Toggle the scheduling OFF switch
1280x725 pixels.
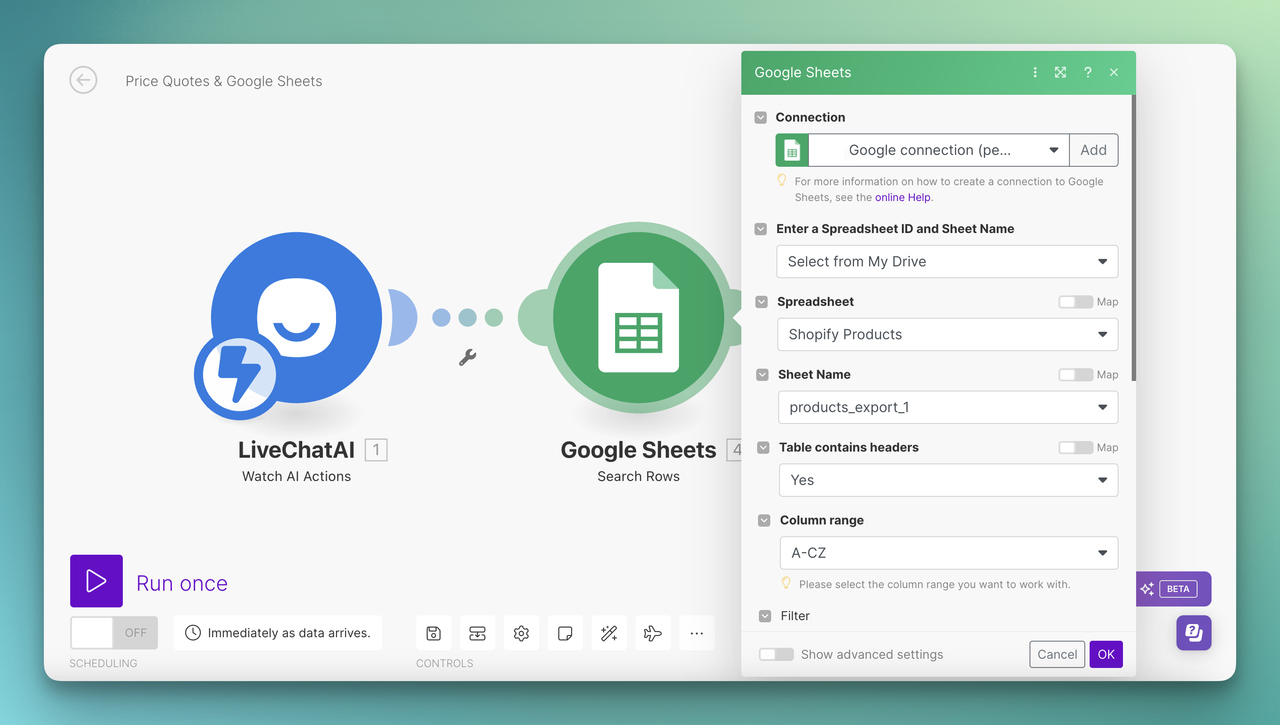(x=114, y=633)
